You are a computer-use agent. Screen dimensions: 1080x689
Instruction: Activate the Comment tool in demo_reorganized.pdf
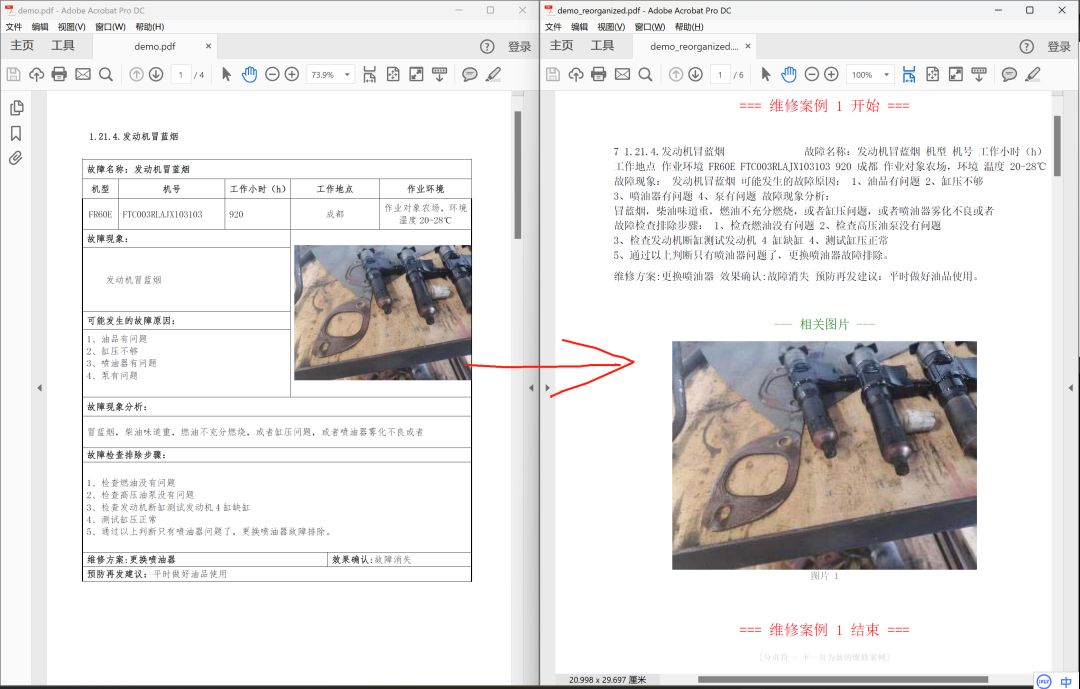pyautogui.click(x=1009, y=73)
